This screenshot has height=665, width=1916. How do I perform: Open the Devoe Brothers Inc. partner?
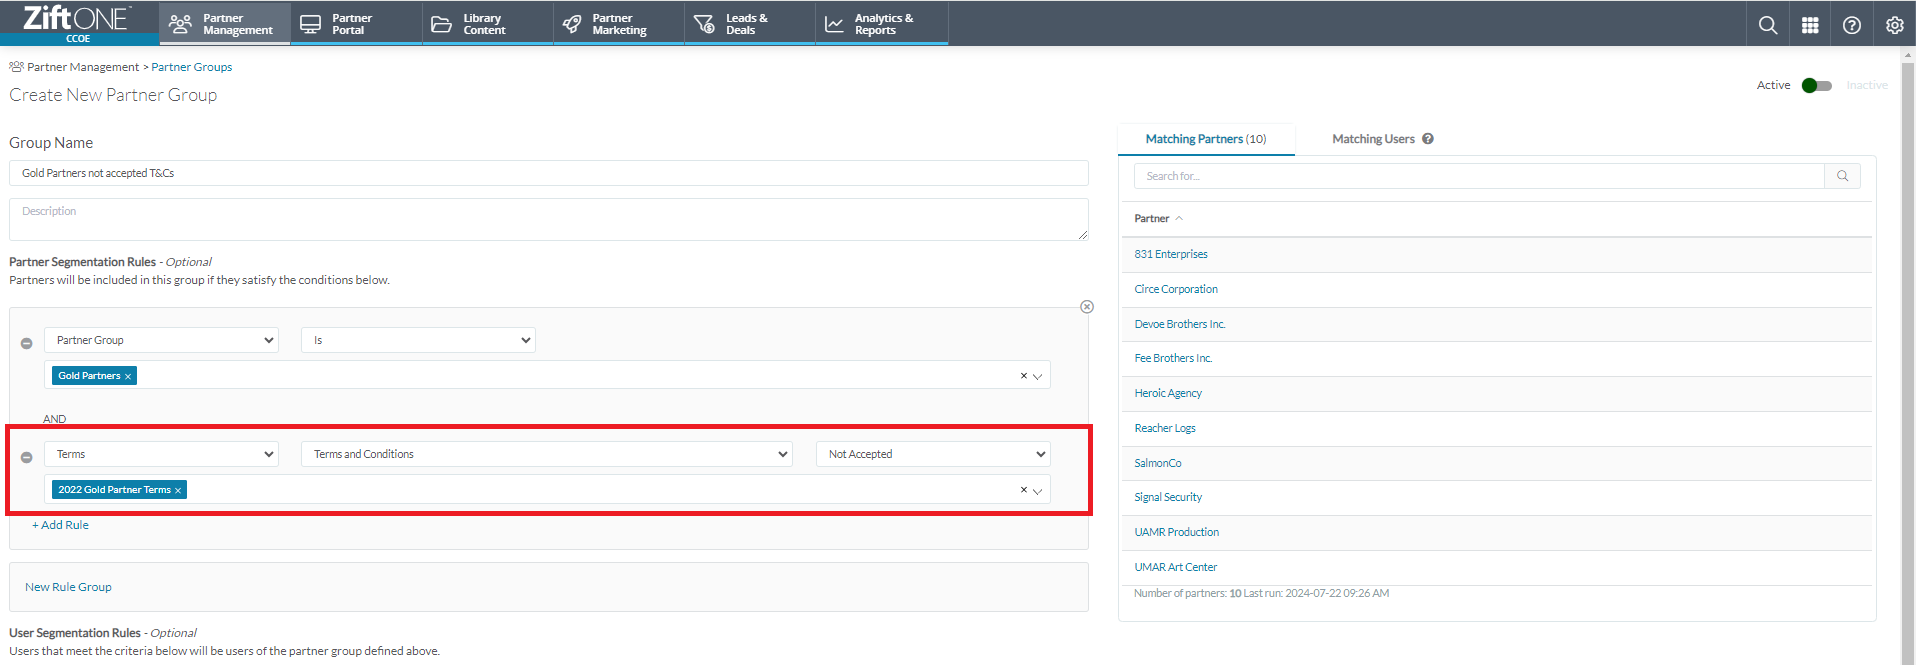tap(1180, 324)
